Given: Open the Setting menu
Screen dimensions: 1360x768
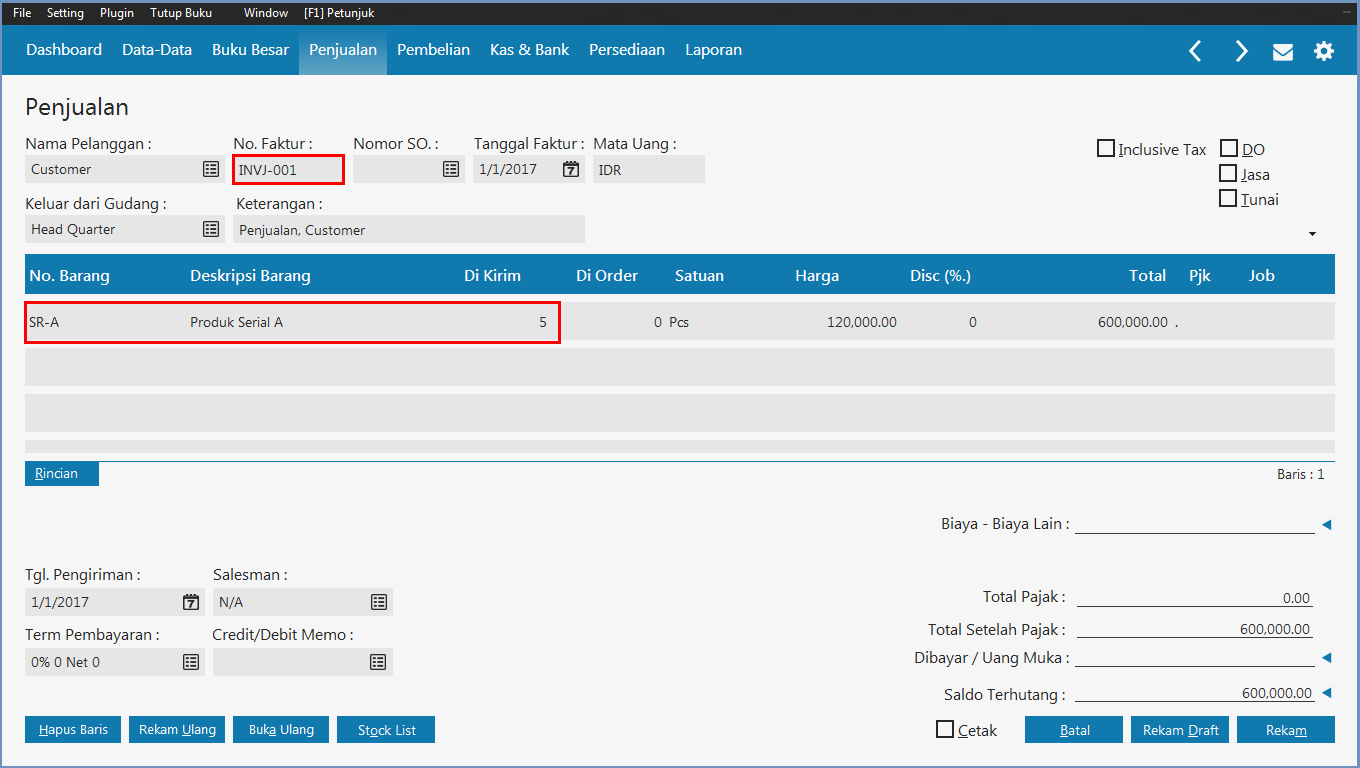Looking at the screenshot, I should (x=65, y=13).
